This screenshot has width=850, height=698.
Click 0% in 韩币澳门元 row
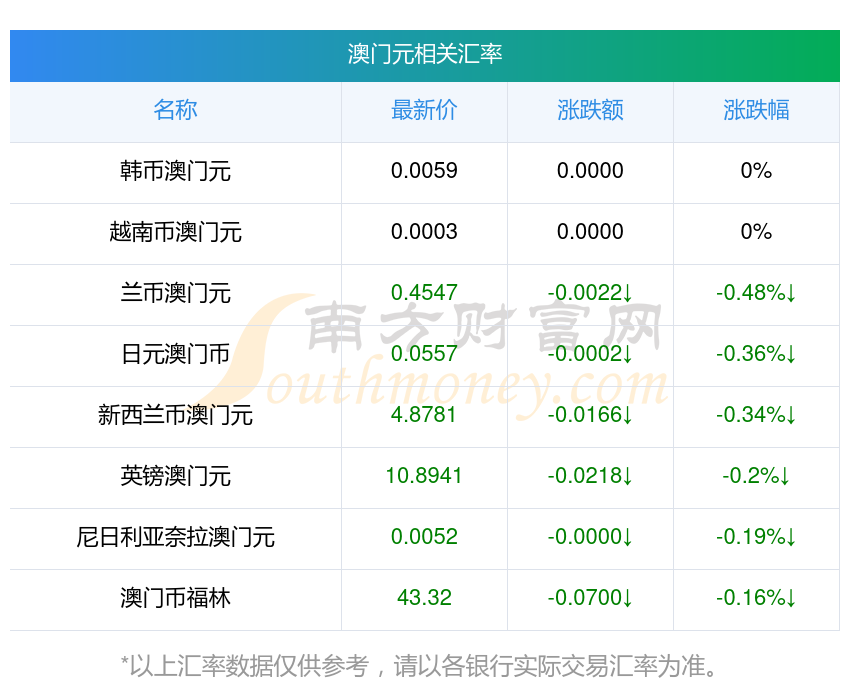coord(756,171)
